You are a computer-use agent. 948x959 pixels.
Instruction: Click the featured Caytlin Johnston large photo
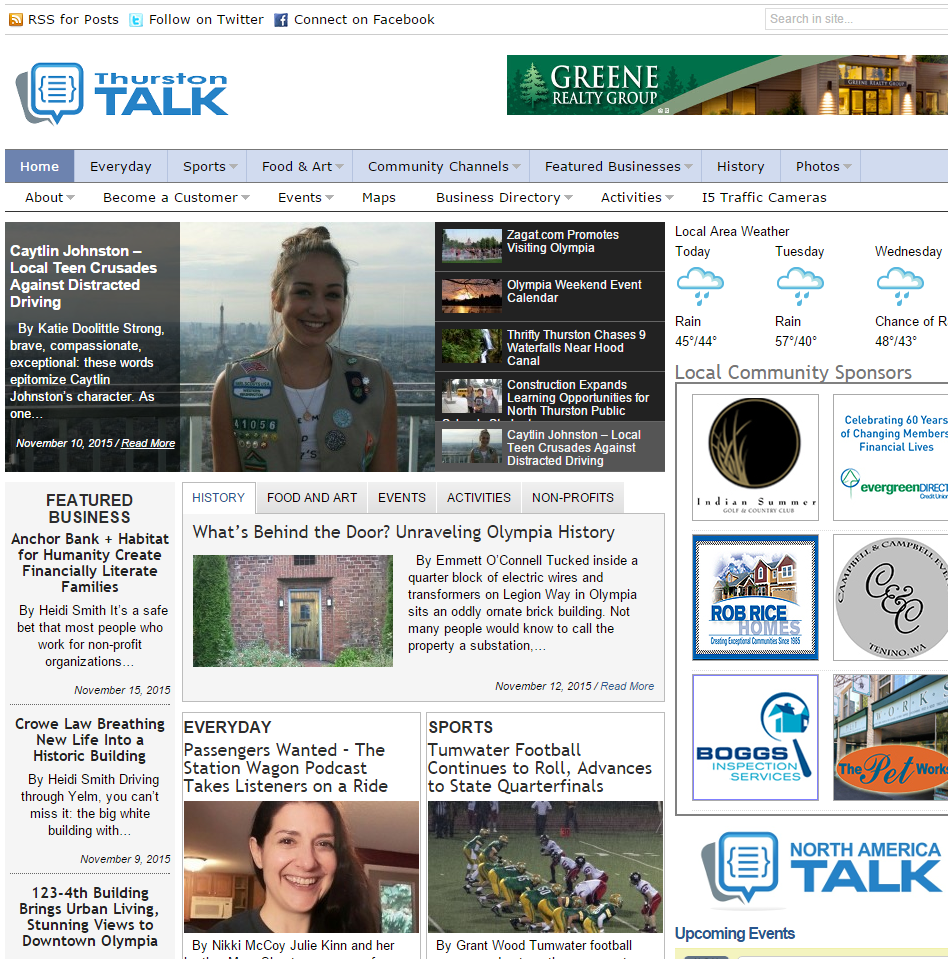click(307, 347)
